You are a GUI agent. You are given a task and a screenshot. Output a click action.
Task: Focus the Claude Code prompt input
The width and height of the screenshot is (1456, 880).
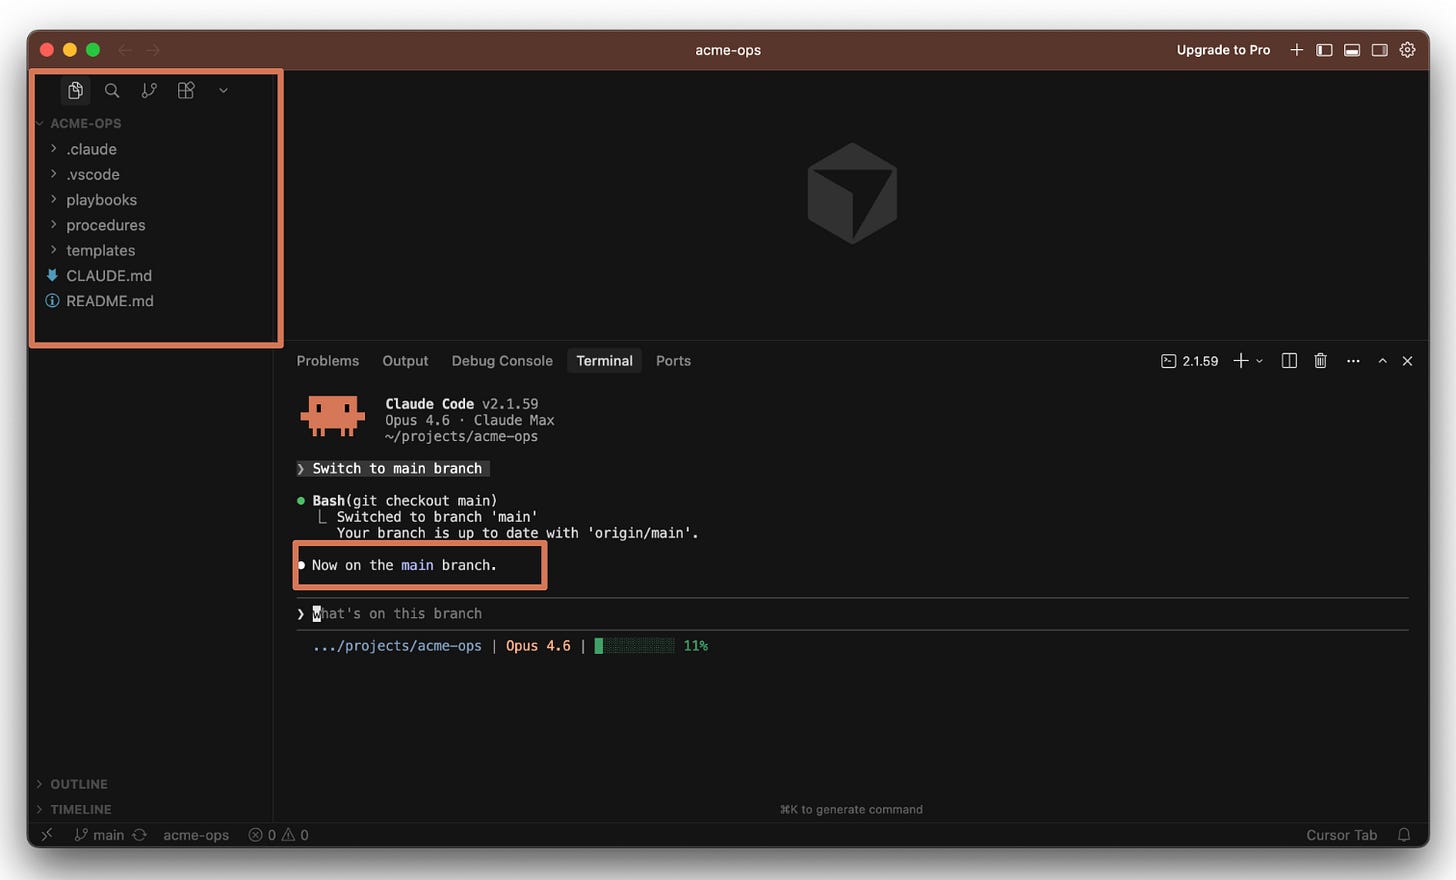(x=852, y=614)
